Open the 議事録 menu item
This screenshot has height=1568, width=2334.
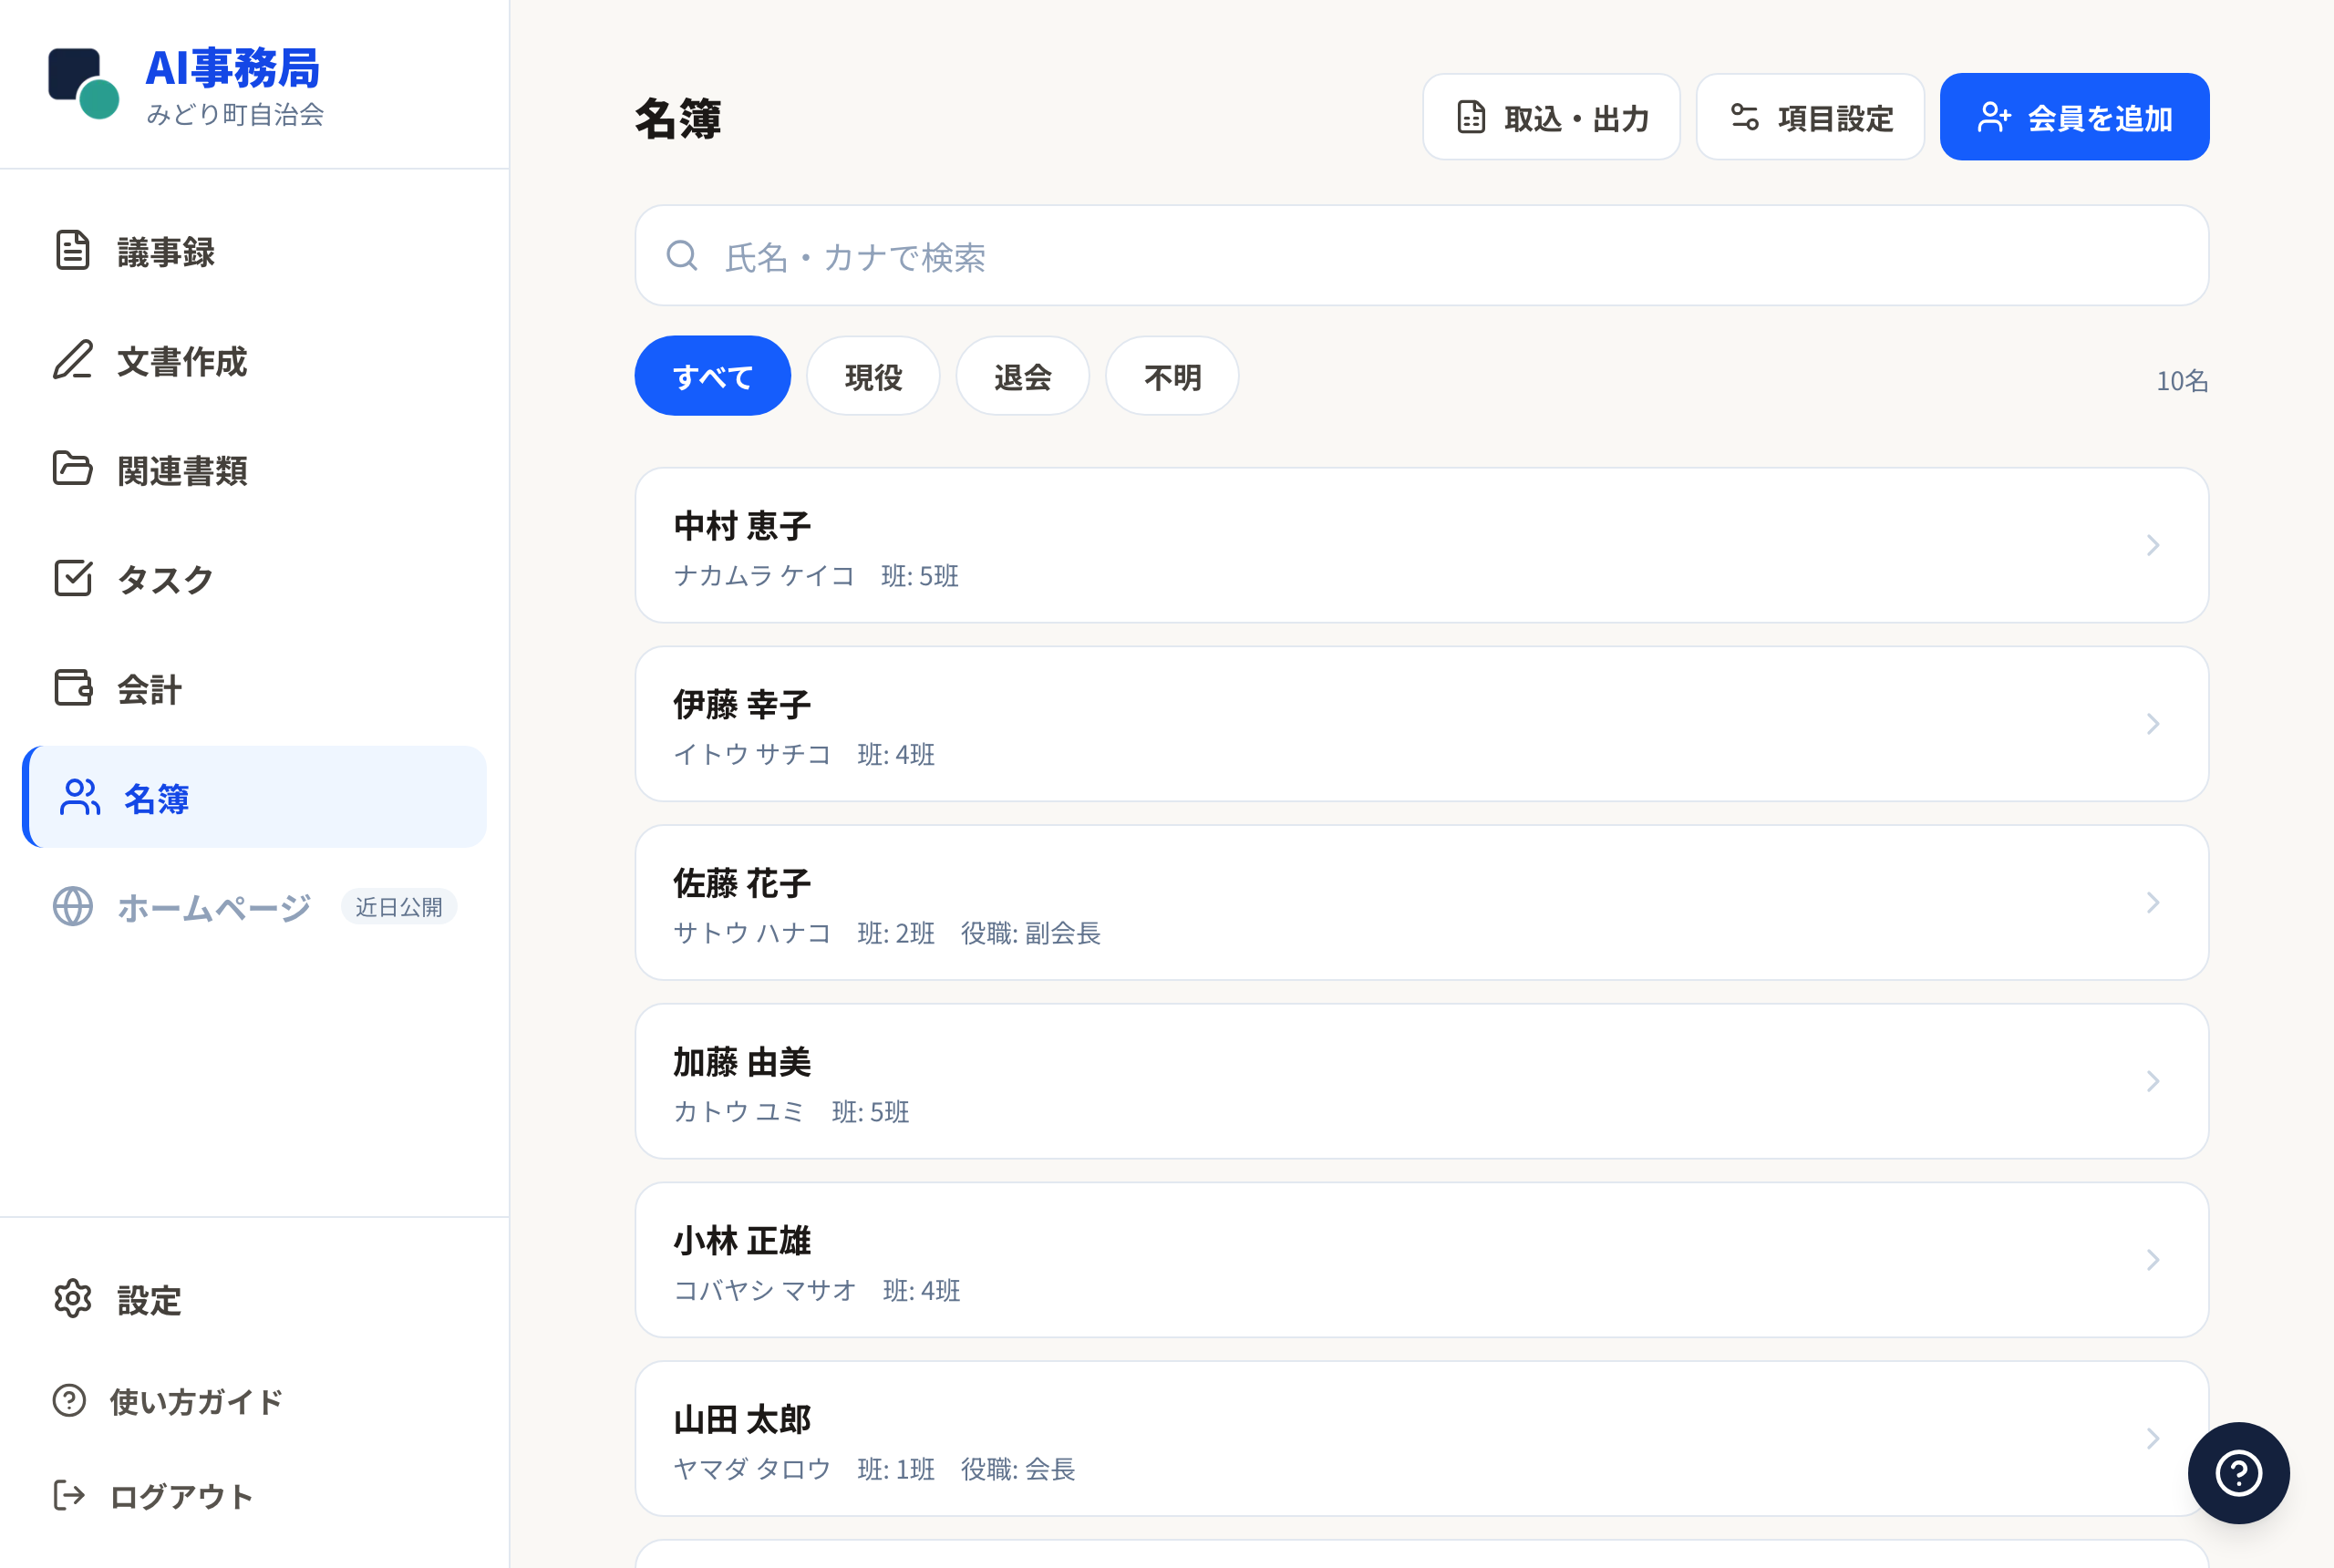click(254, 251)
